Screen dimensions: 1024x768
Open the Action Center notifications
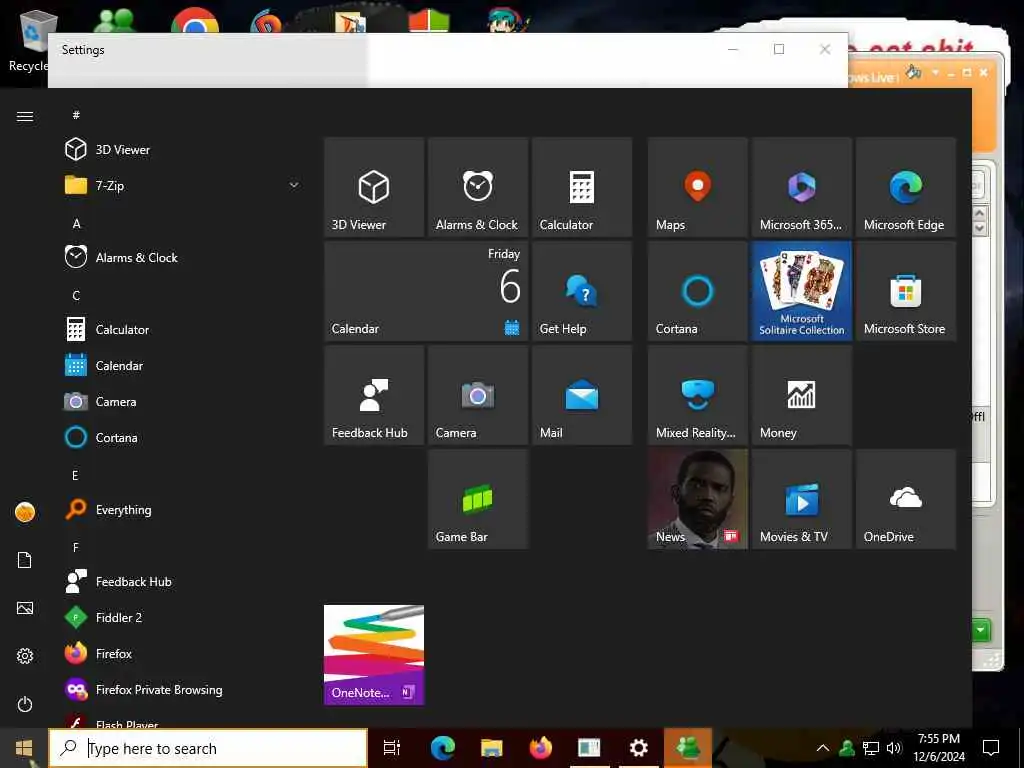pos(991,748)
